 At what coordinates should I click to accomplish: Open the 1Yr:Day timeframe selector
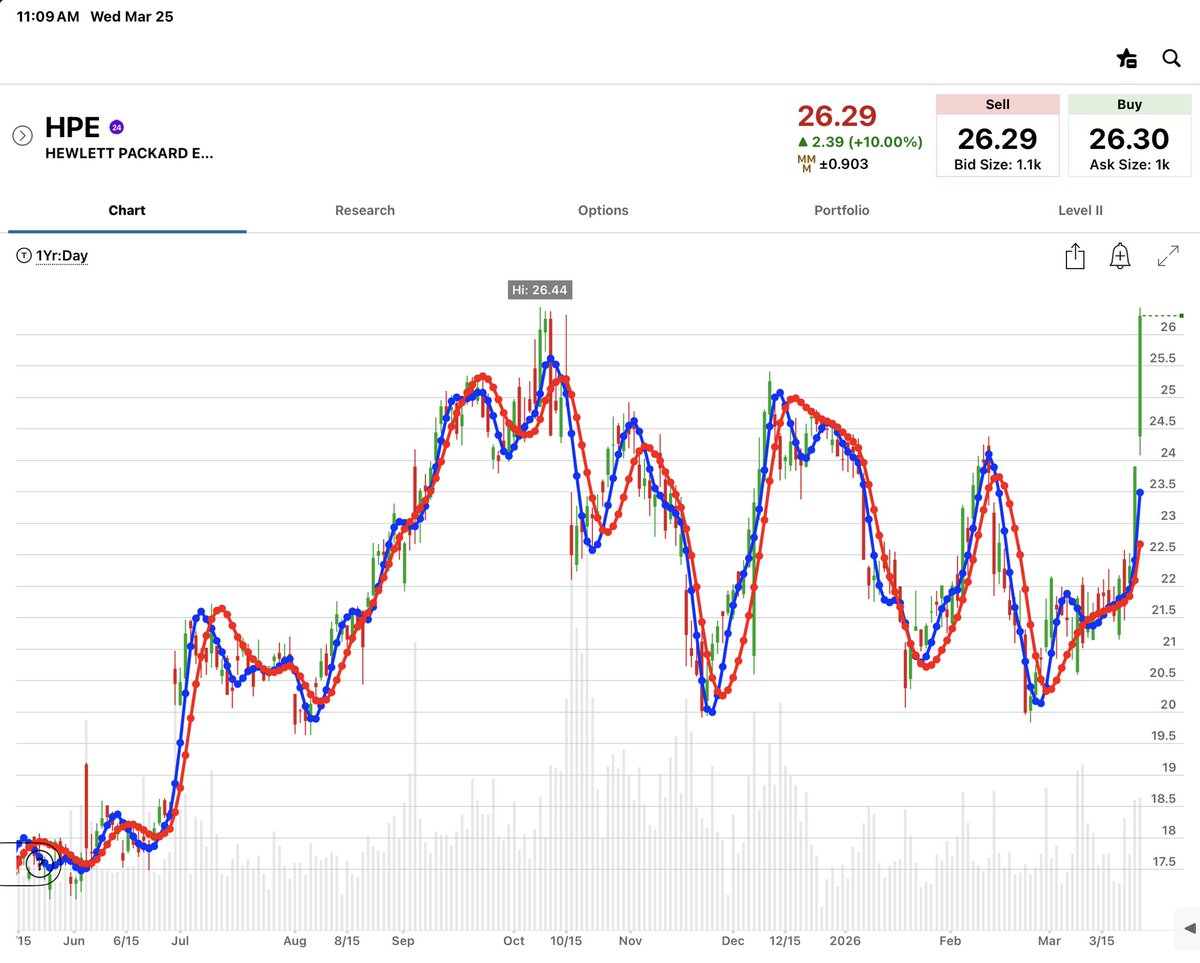coord(52,256)
